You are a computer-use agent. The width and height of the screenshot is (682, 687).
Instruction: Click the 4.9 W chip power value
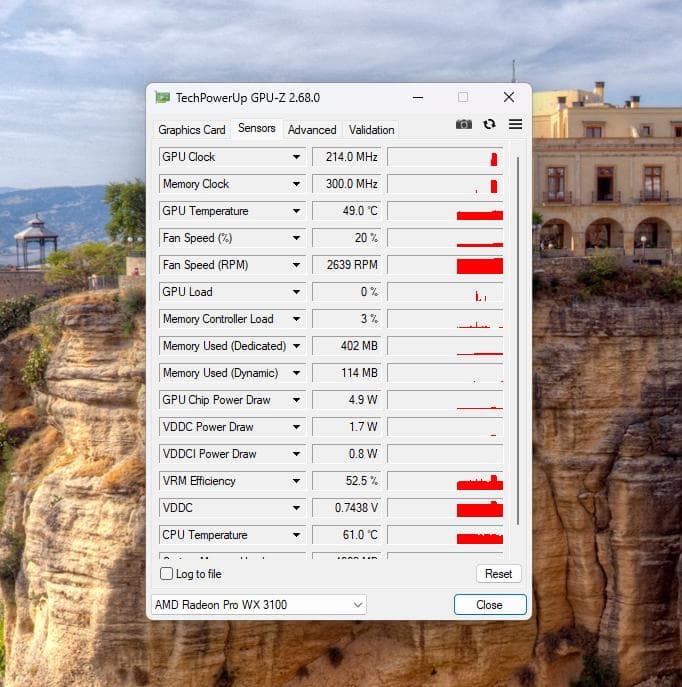pos(347,400)
